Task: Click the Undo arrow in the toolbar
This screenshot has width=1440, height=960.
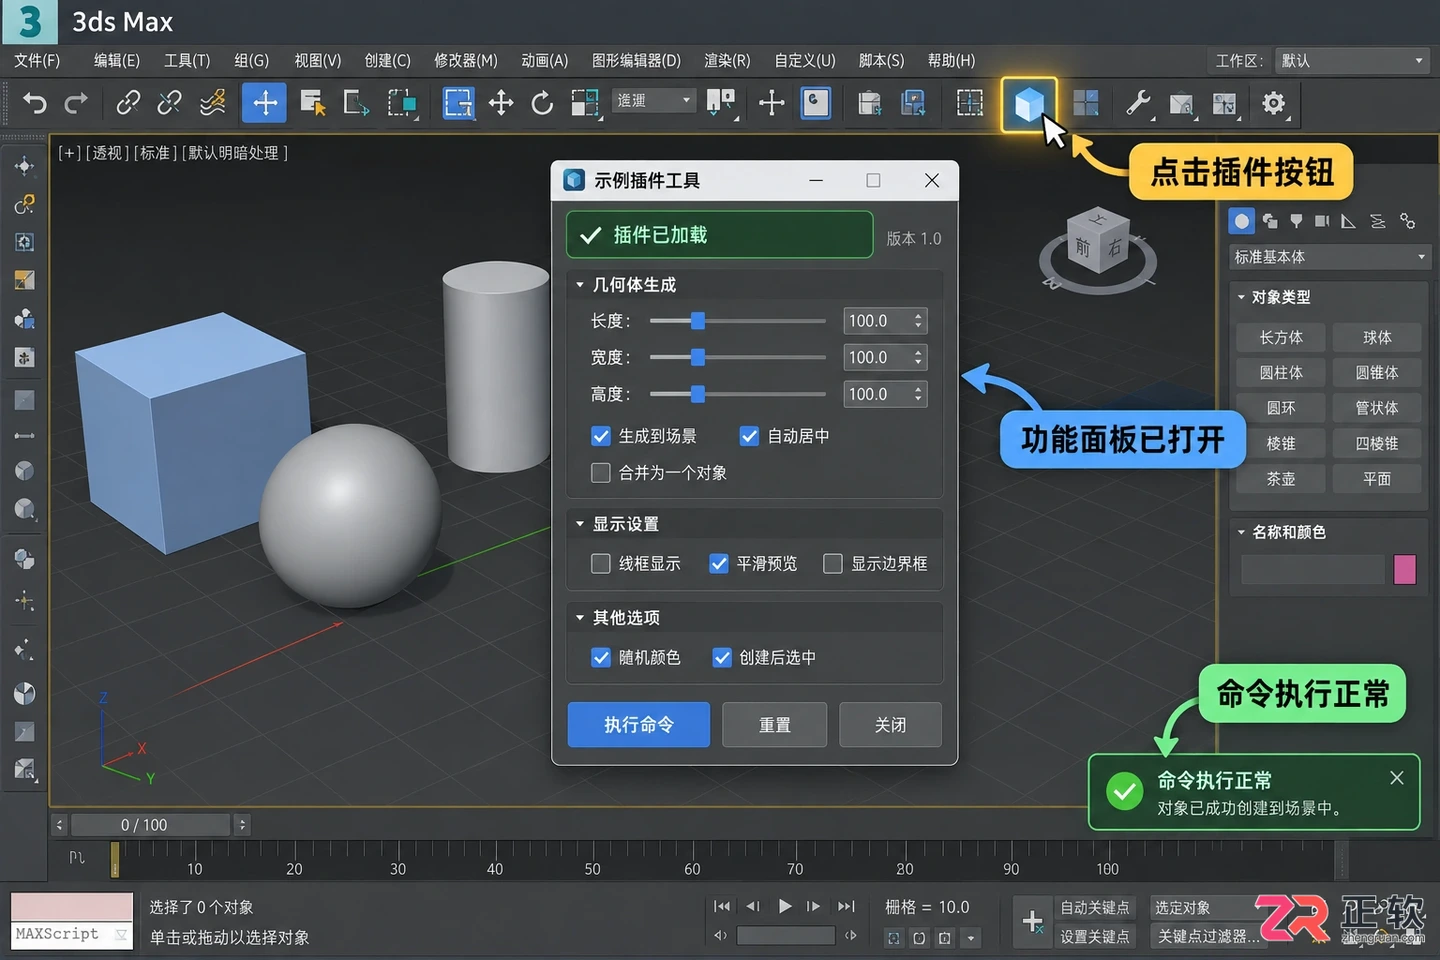Action: 35,102
